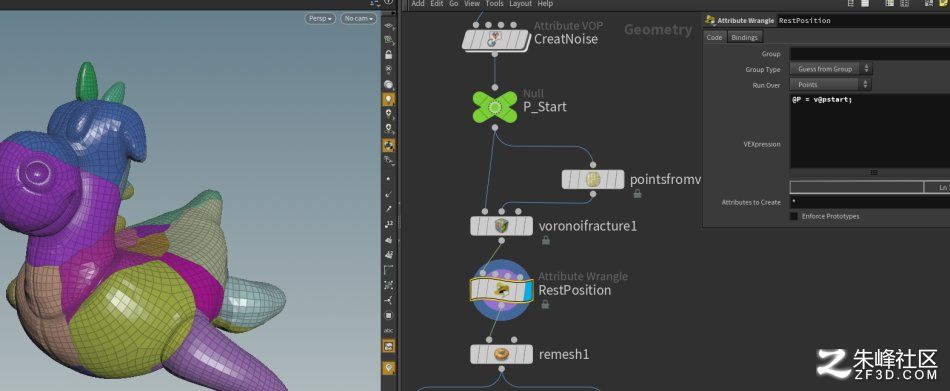Select the green P_Start null node
950x391 pixels.
[494, 108]
